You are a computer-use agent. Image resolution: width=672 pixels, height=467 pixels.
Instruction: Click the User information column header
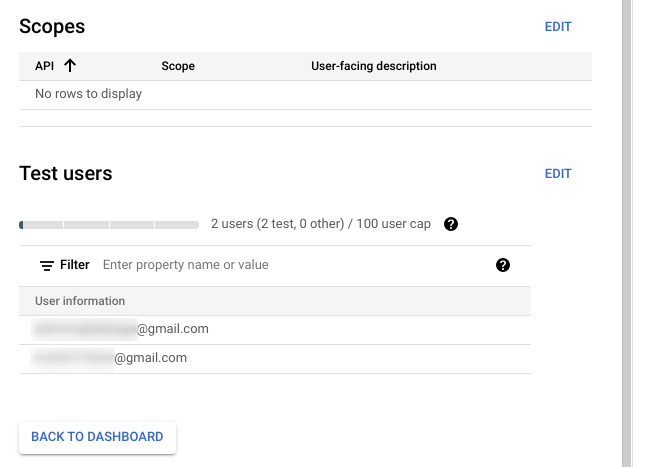click(x=80, y=301)
